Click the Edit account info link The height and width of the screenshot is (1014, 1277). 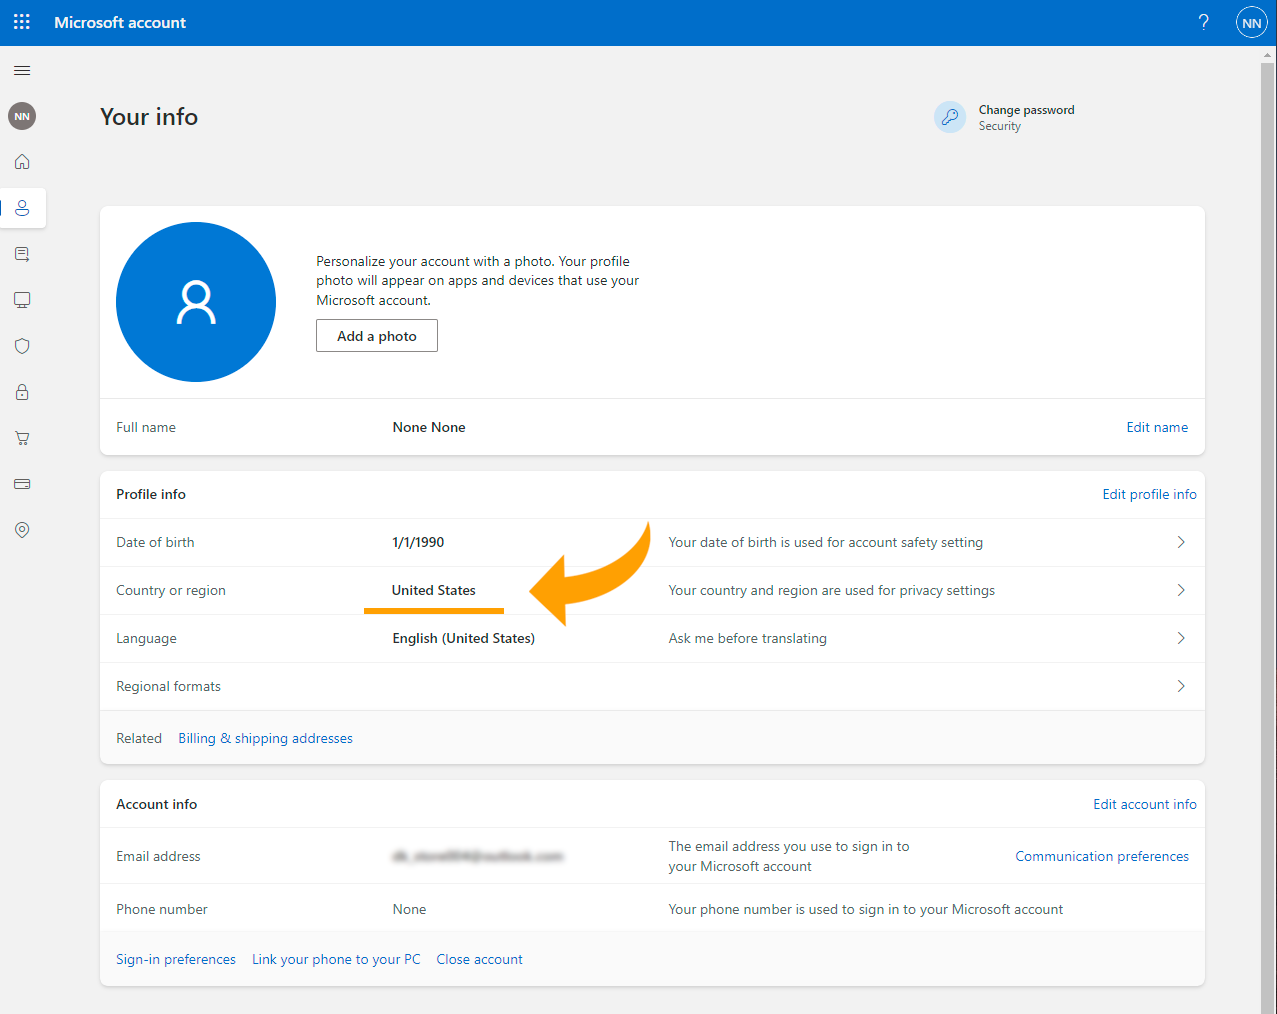click(x=1145, y=804)
